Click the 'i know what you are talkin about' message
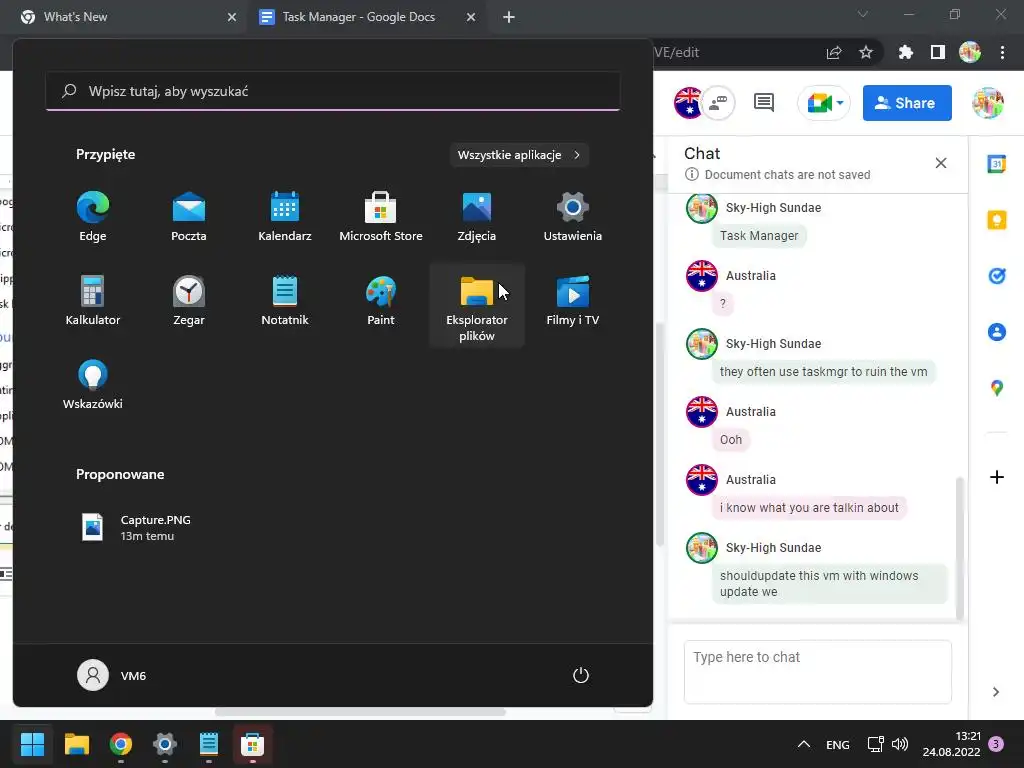The width and height of the screenshot is (1024, 768). (808, 507)
